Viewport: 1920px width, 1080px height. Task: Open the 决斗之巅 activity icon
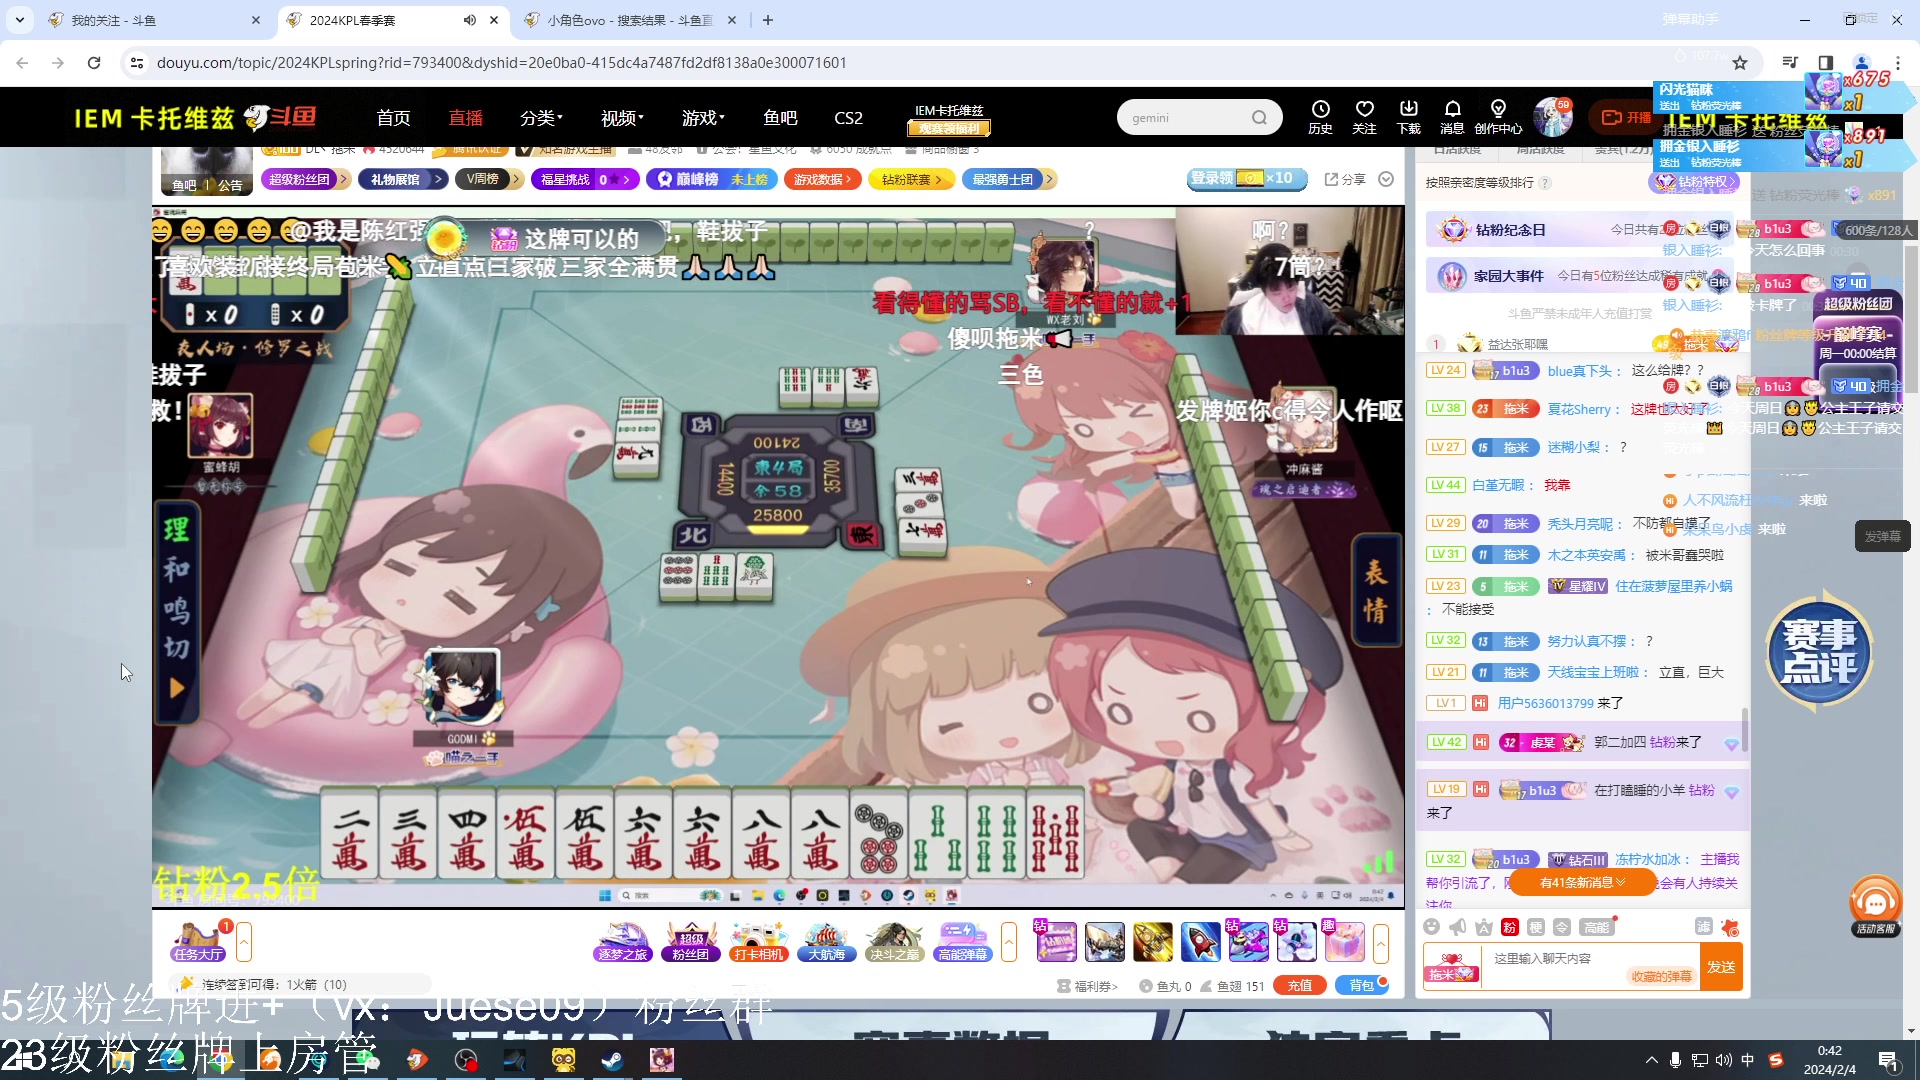click(894, 942)
